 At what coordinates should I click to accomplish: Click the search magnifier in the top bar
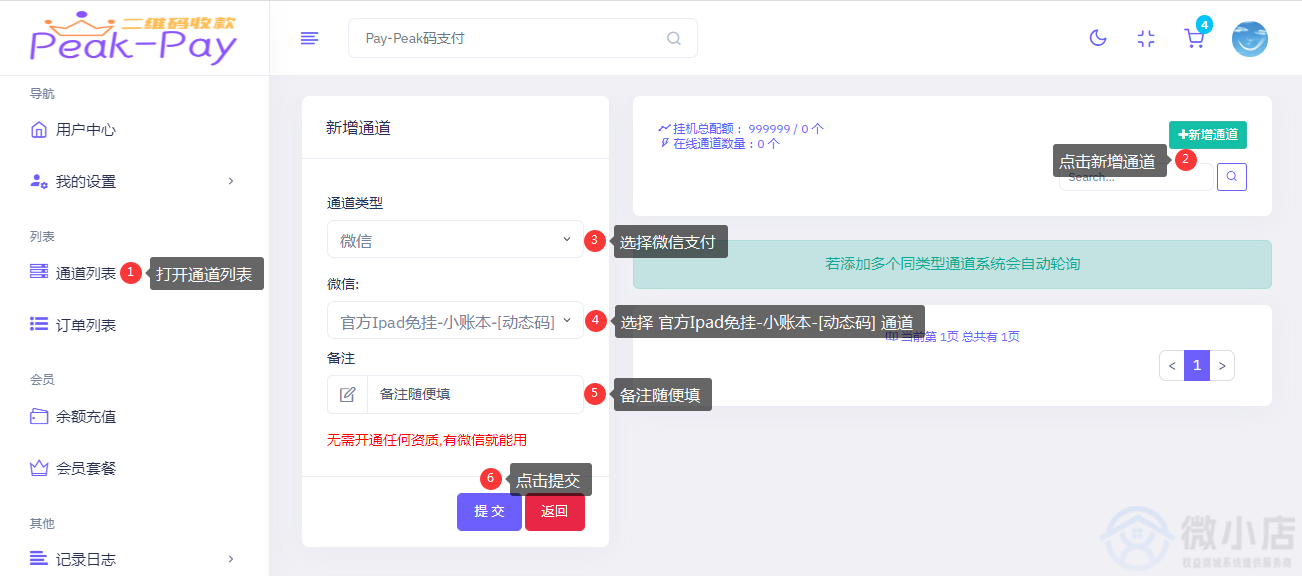click(674, 39)
